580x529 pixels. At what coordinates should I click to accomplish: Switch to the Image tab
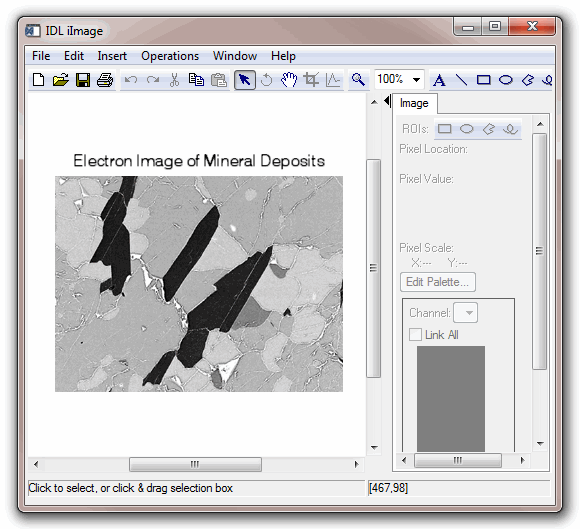coord(414,103)
